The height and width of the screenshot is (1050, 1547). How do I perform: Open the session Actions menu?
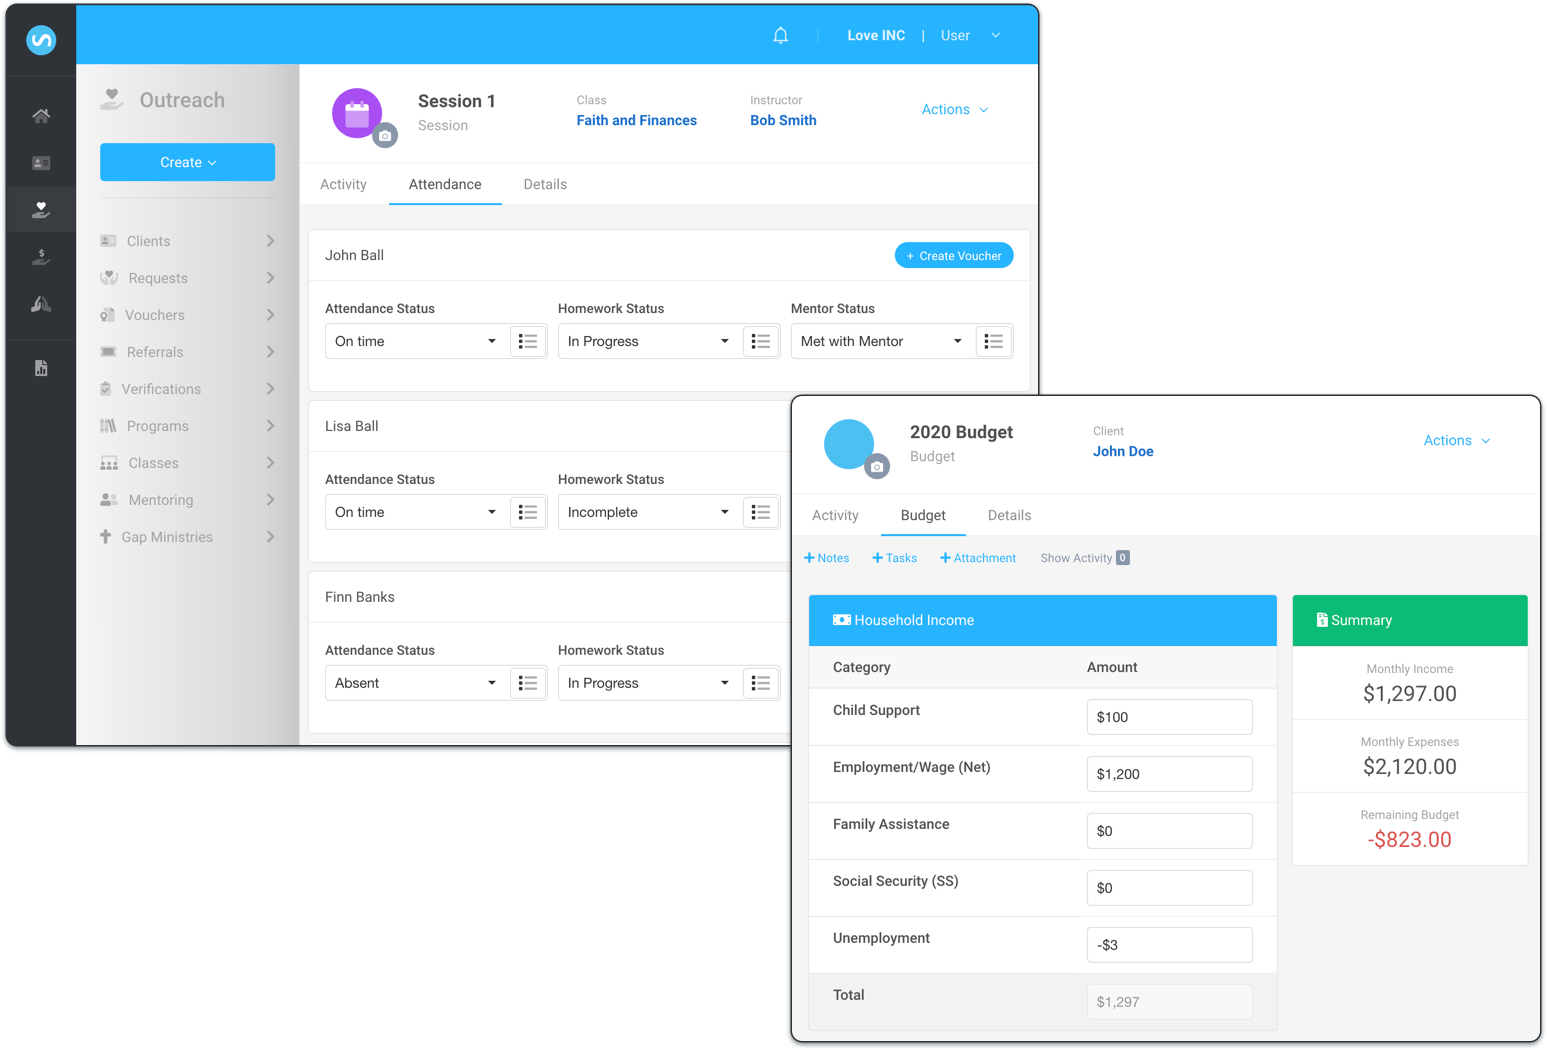954,110
